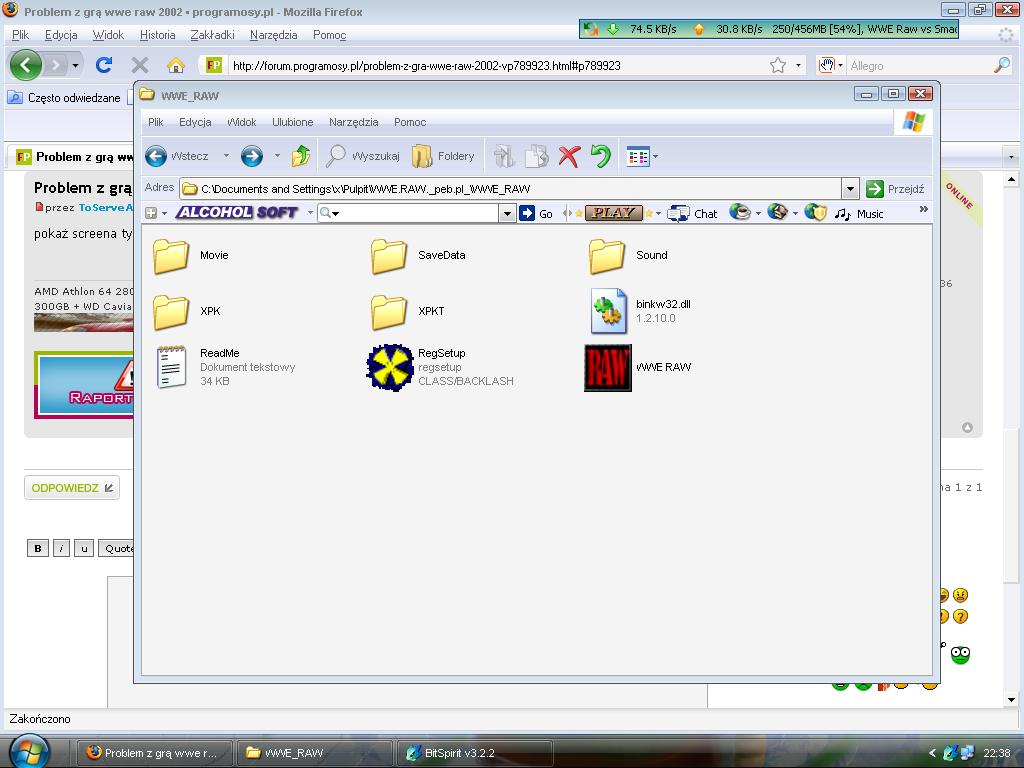Image resolution: width=1024 pixels, height=768 pixels.
Task: Open the Movie folder
Action: tap(190, 255)
